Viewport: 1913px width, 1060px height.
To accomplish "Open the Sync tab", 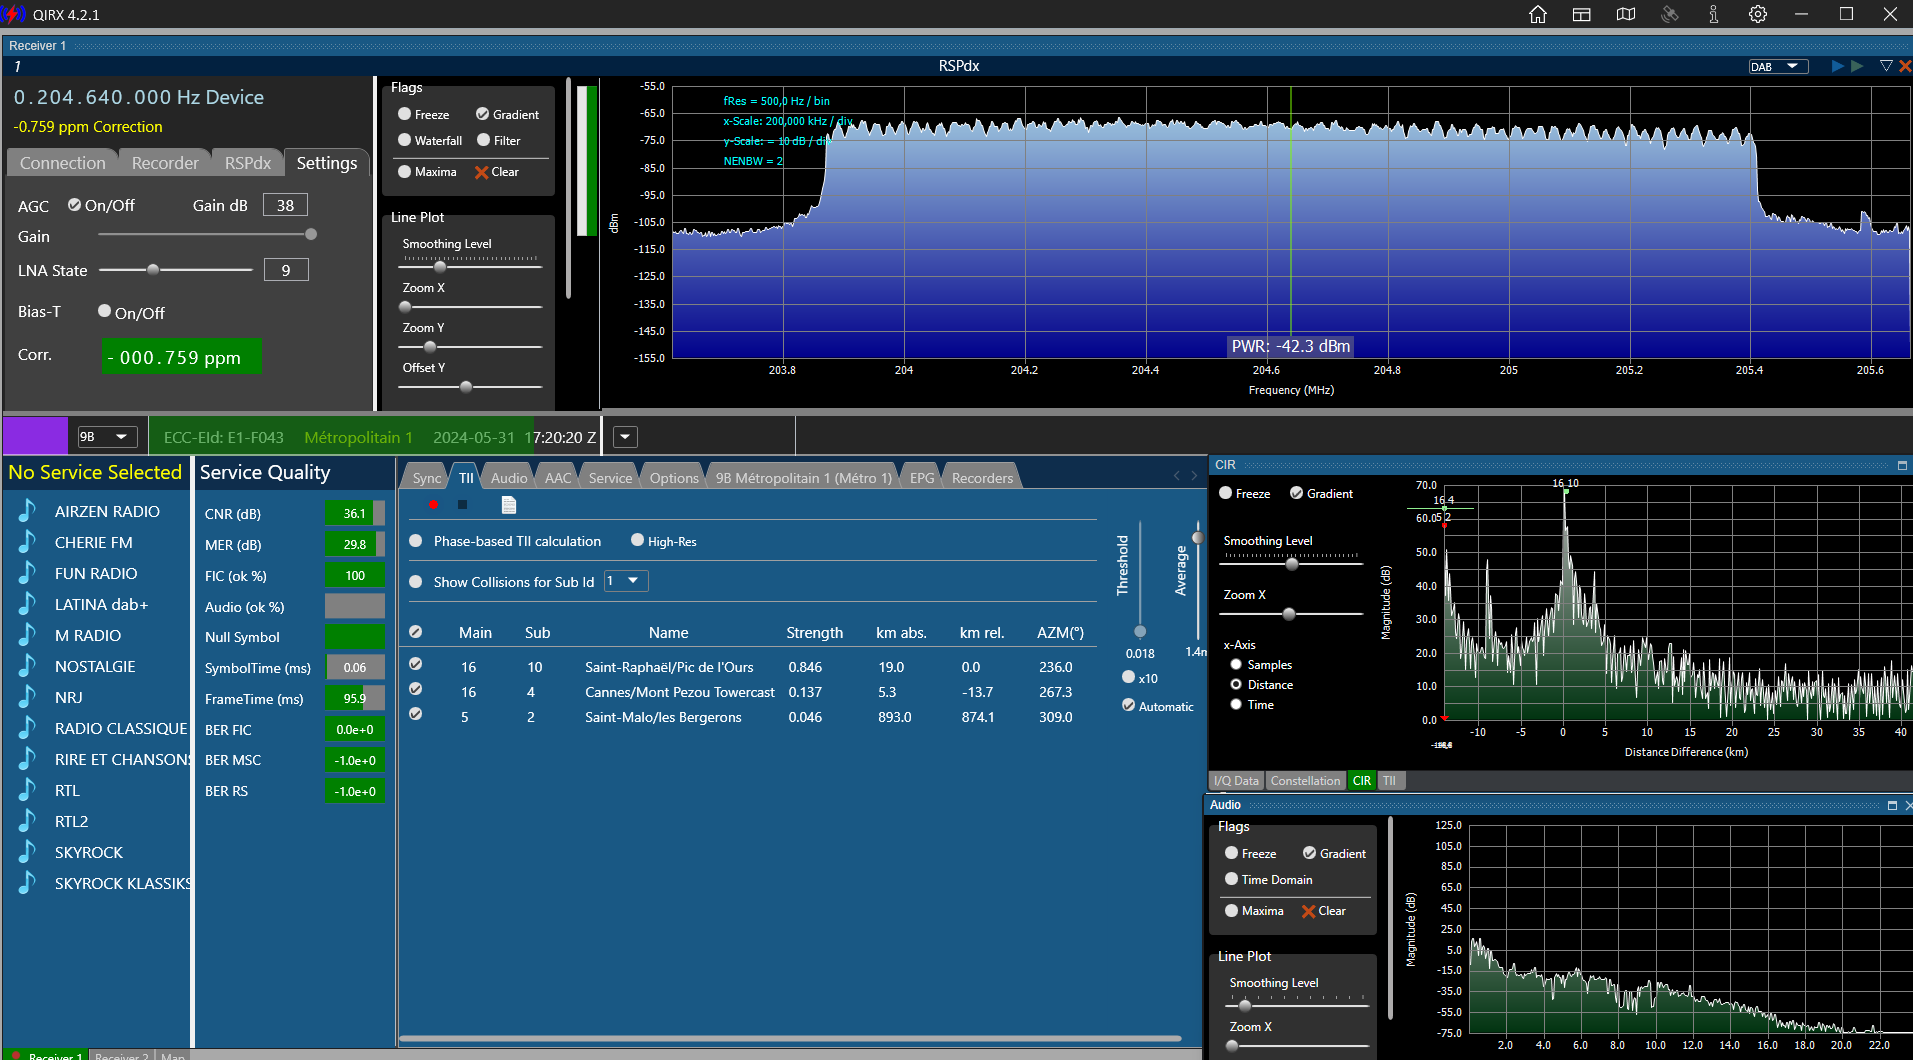I will [x=427, y=478].
